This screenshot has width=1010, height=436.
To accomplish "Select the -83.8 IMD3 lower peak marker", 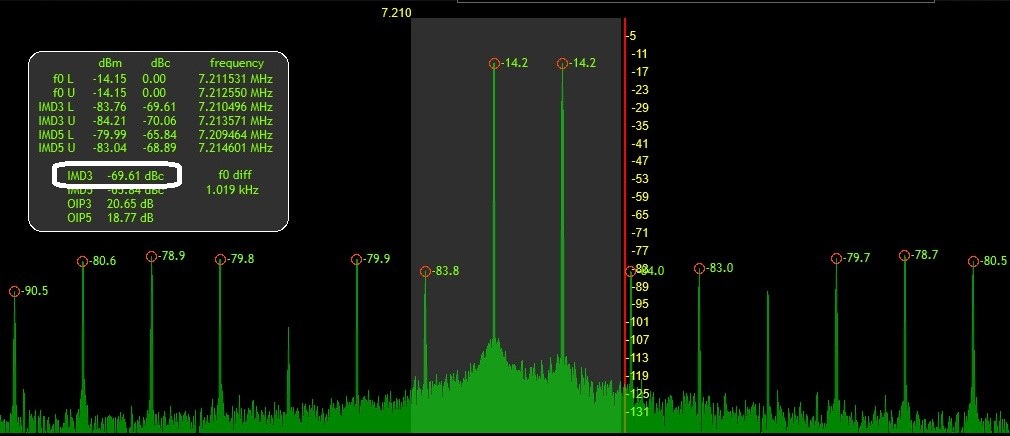I will pyautogui.click(x=425, y=272).
